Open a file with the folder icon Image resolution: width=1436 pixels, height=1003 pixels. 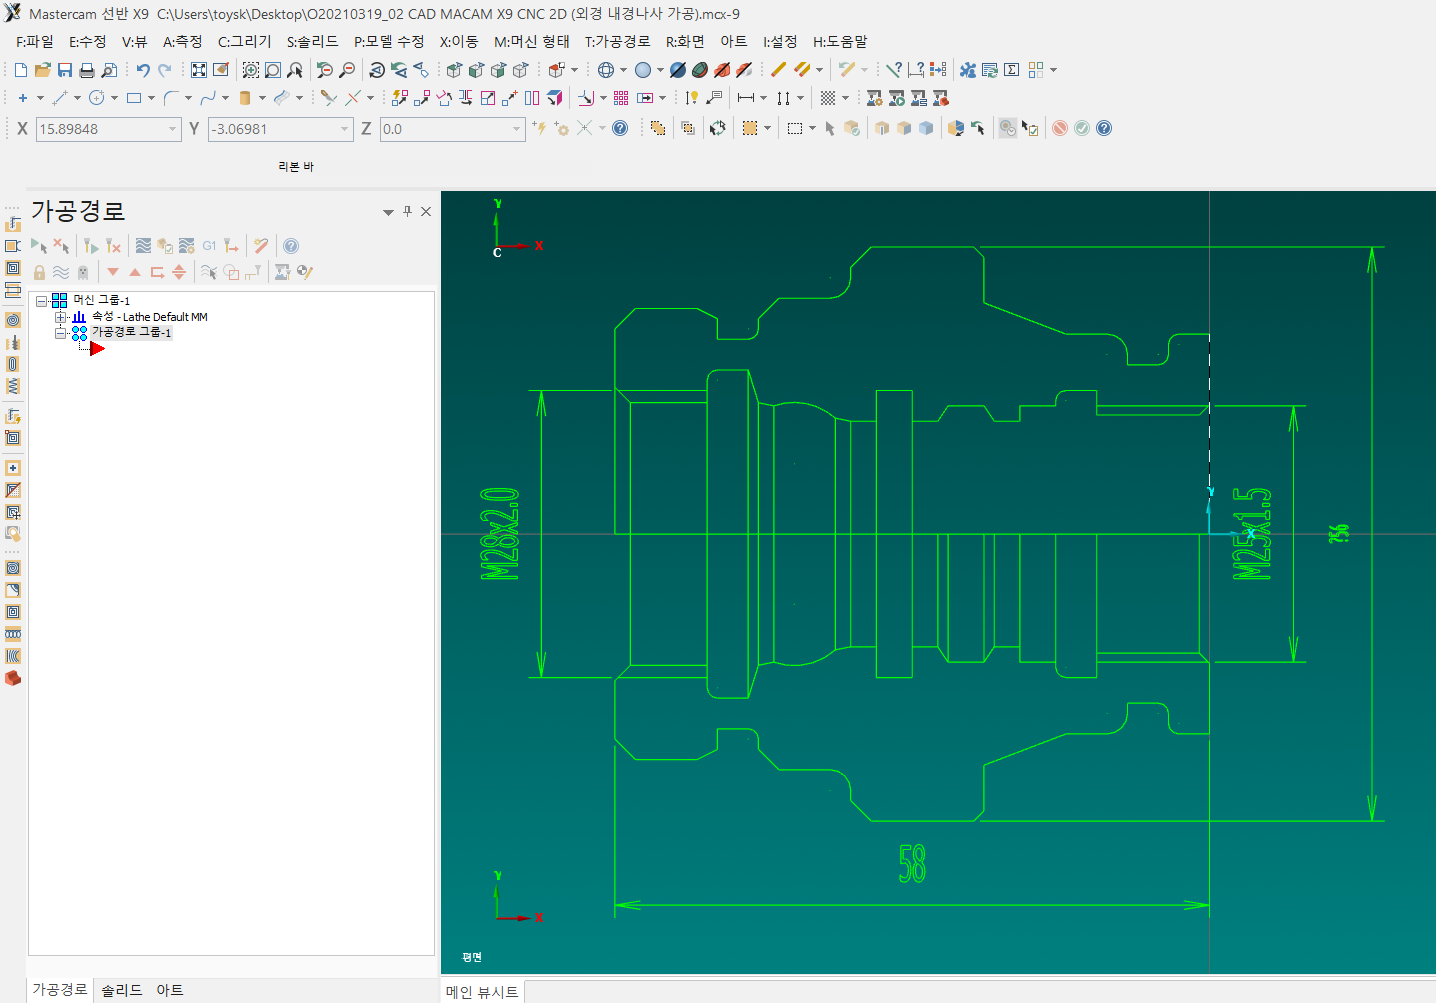[x=43, y=70]
